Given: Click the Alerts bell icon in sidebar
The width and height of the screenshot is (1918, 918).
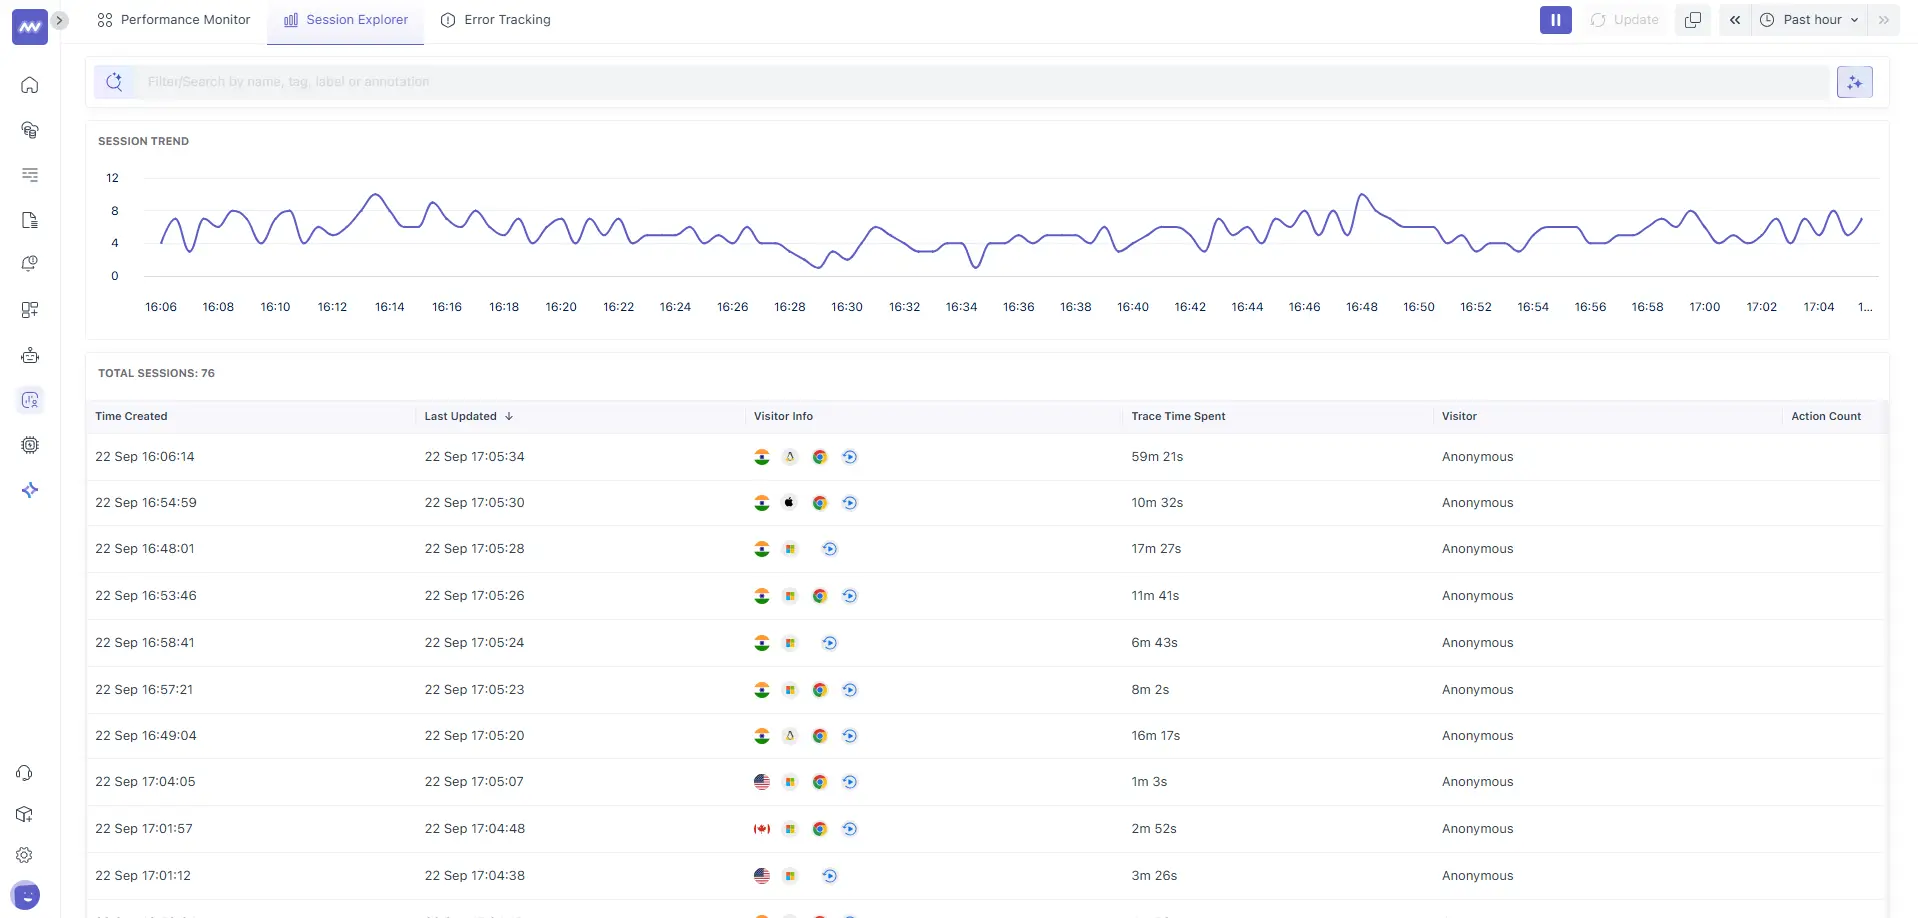Looking at the screenshot, I should point(30,264).
